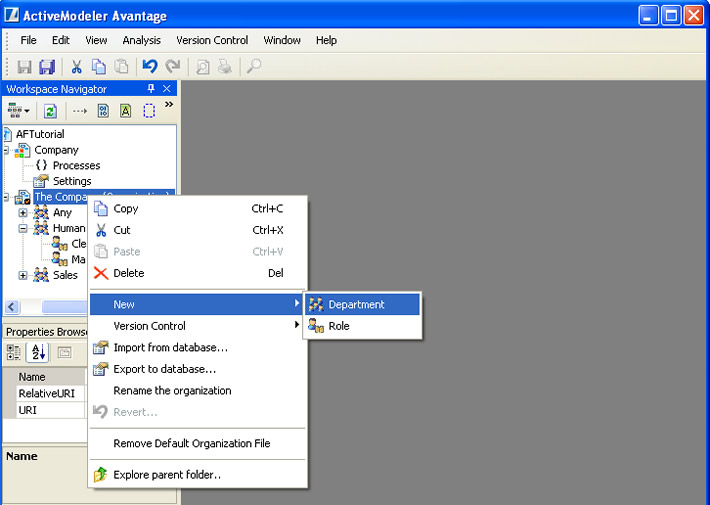
Task: Expand the Sales department node
Action: click(x=23, y=275)
